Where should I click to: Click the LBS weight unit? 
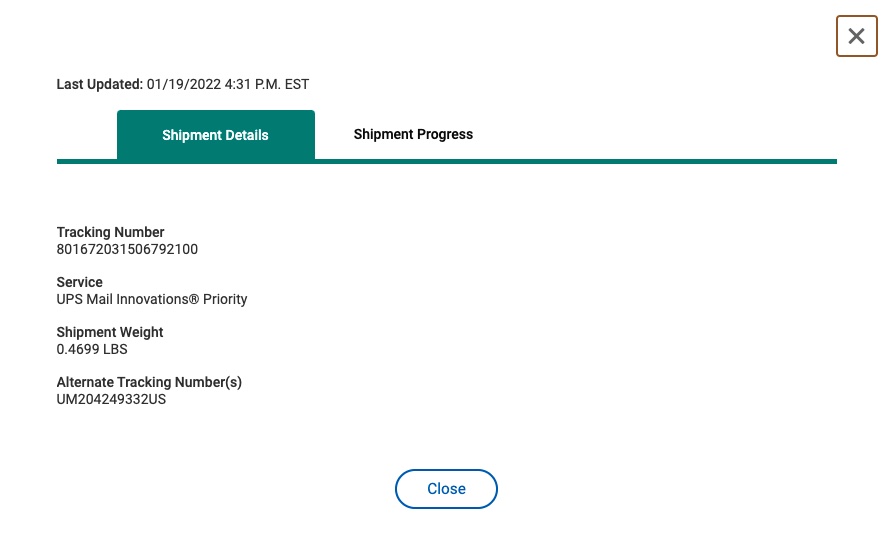point(114,349)
